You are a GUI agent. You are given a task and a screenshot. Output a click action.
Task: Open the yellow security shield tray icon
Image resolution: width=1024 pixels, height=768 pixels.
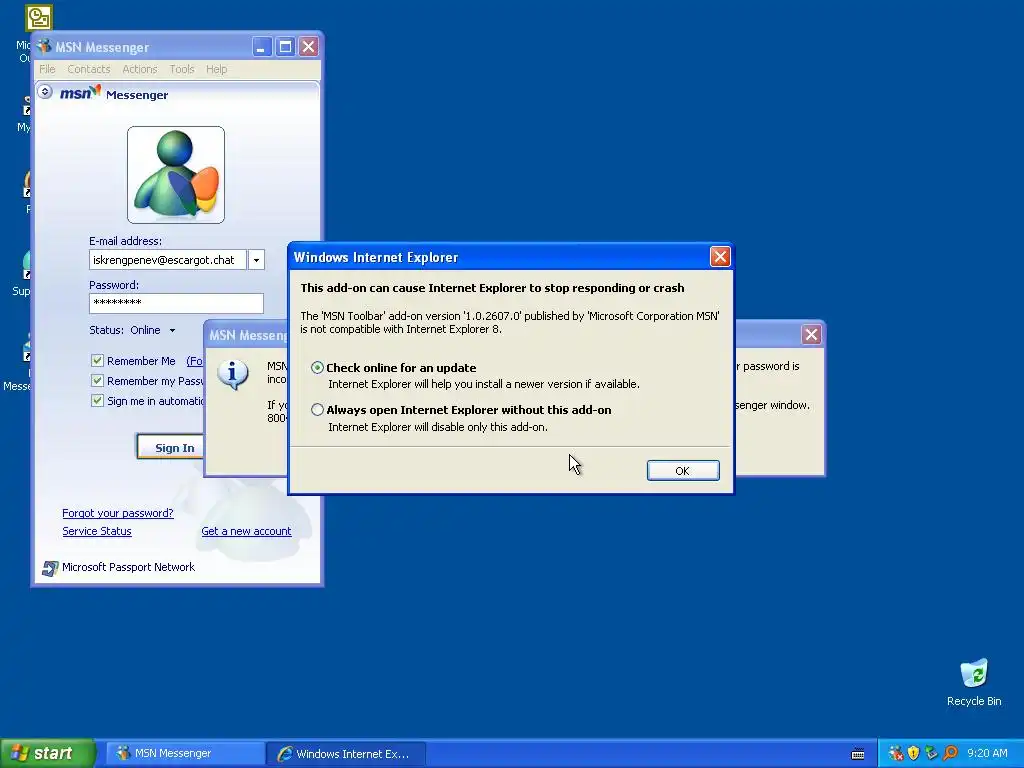click(913, 754)
